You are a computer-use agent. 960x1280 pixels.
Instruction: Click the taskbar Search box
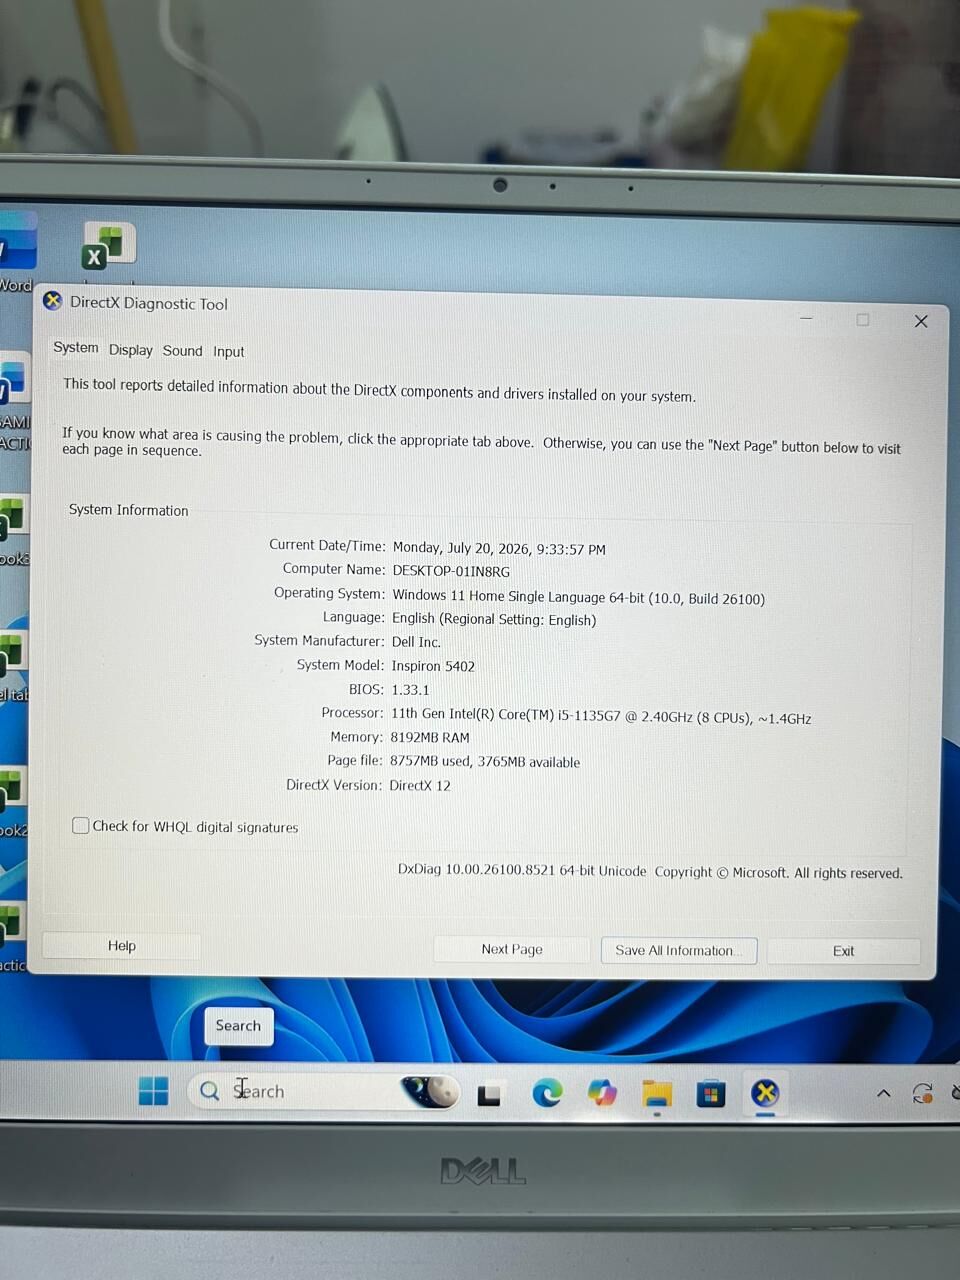pos(323,1091)
